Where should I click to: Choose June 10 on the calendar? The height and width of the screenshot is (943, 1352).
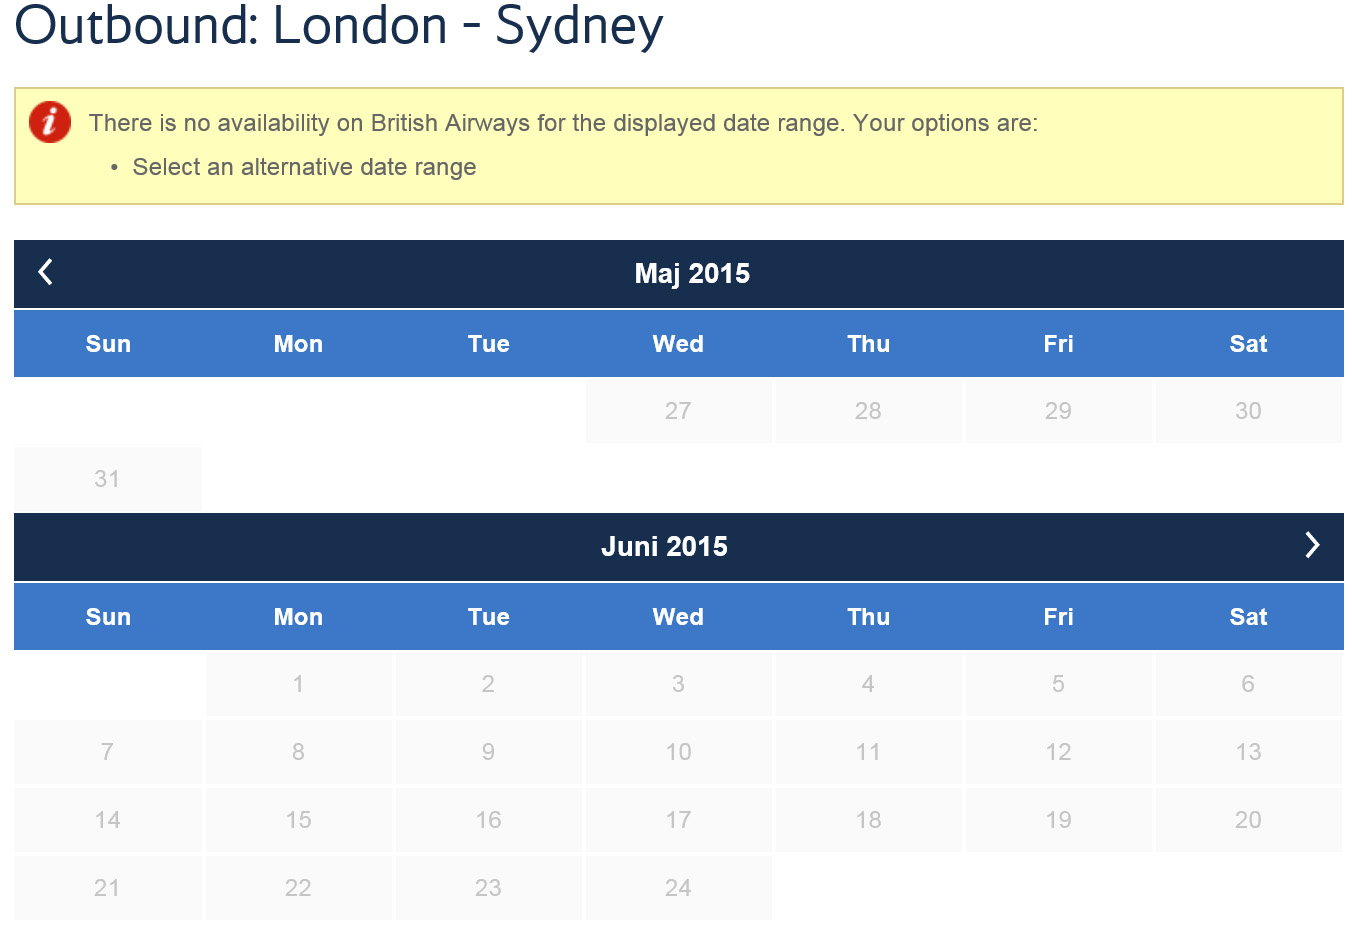(678, 751)
